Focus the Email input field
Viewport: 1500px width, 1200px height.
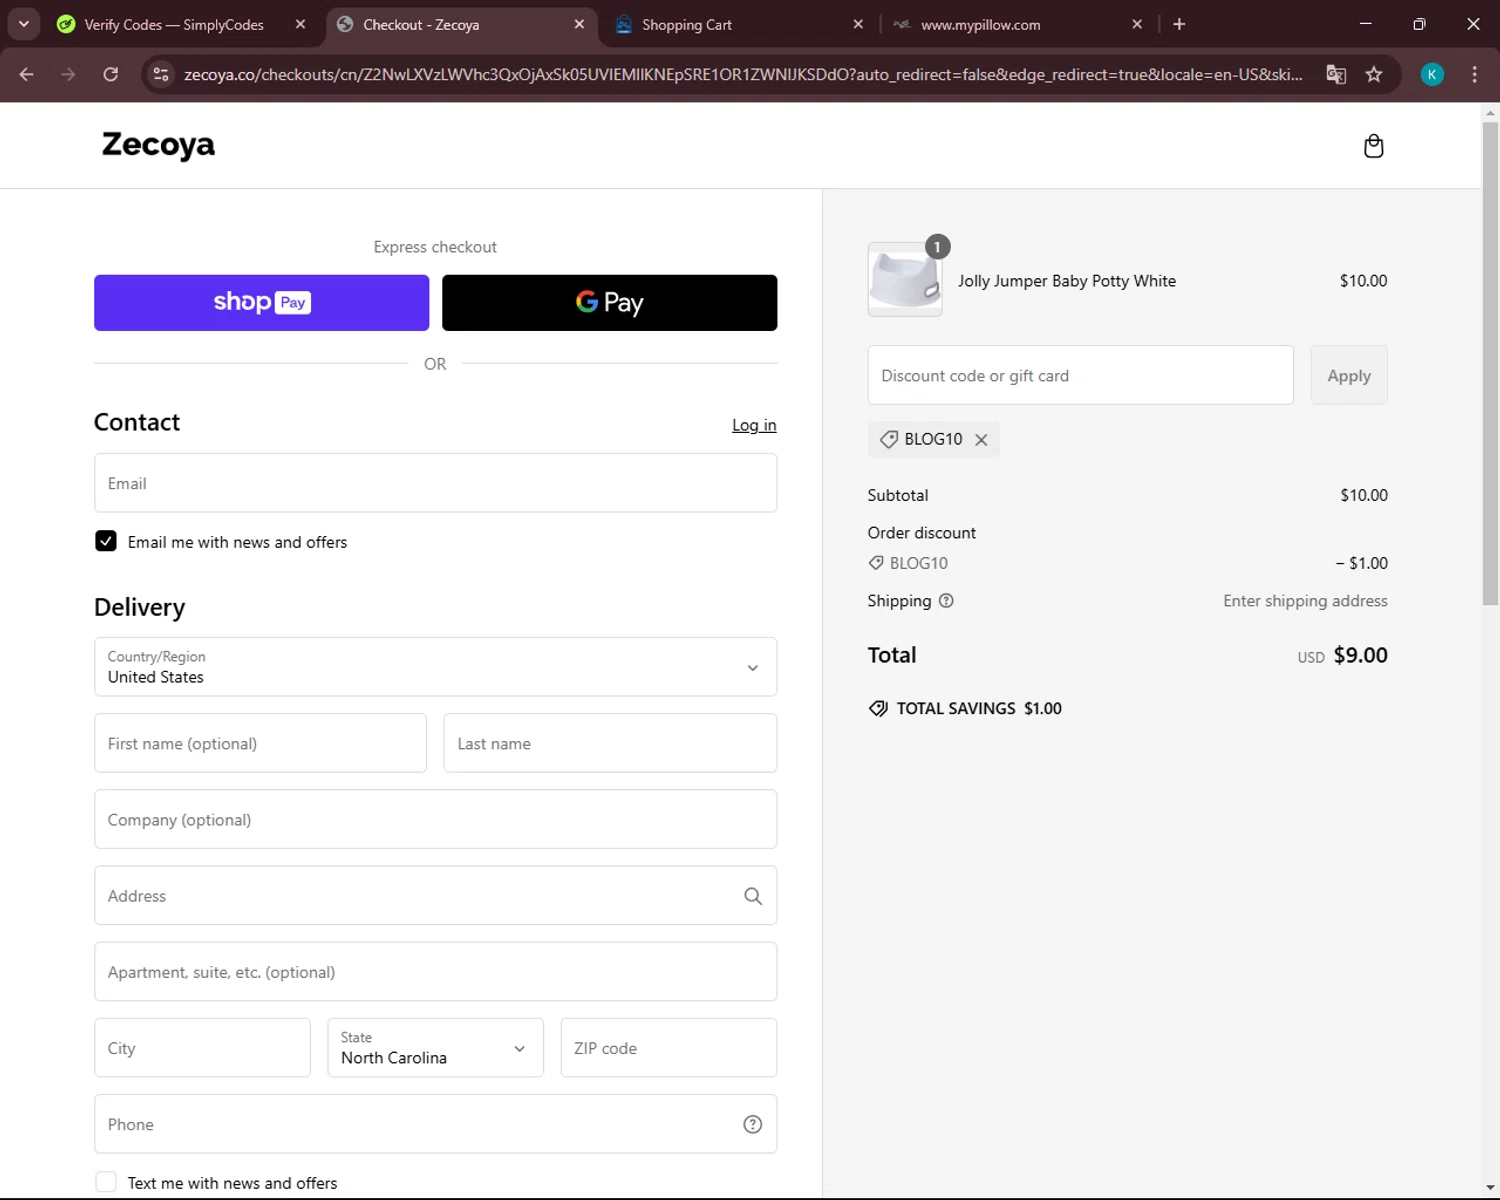click(x=435, y=483)
